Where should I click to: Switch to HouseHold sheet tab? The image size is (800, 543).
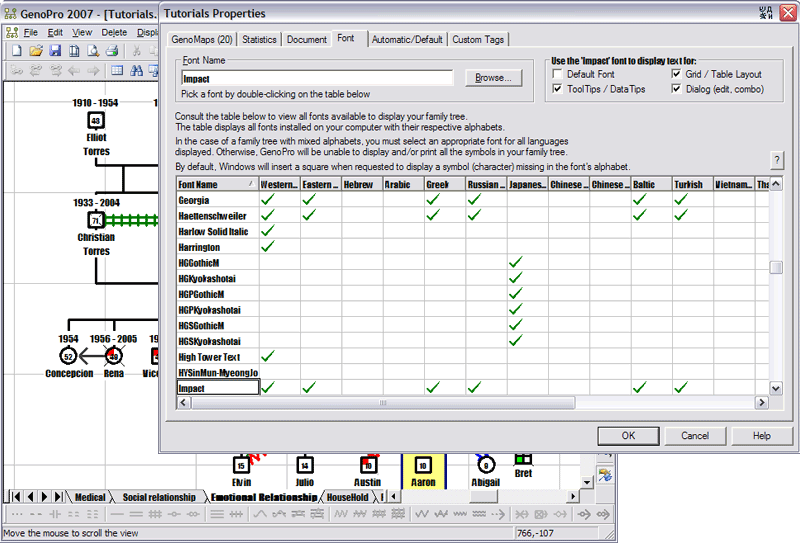[347, 497]
